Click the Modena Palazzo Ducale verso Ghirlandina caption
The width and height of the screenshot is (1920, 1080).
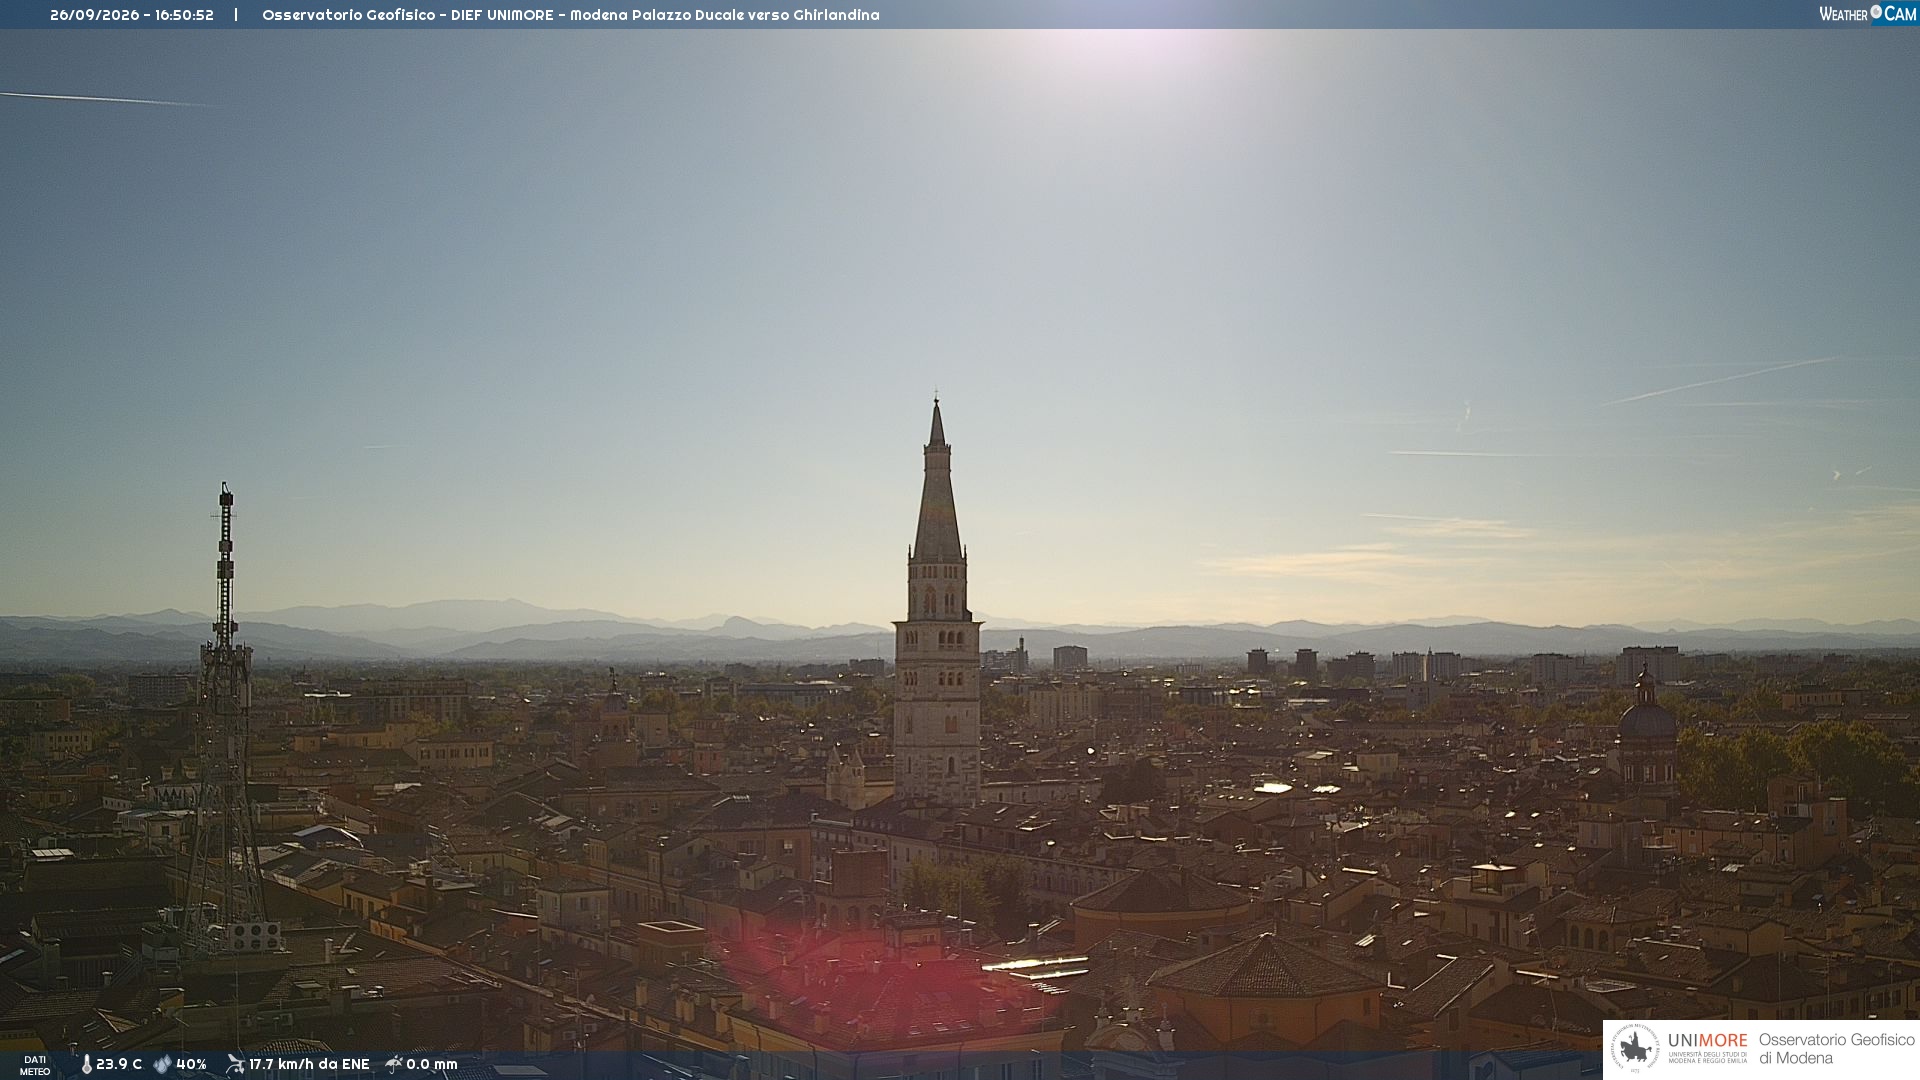(725, 15)
